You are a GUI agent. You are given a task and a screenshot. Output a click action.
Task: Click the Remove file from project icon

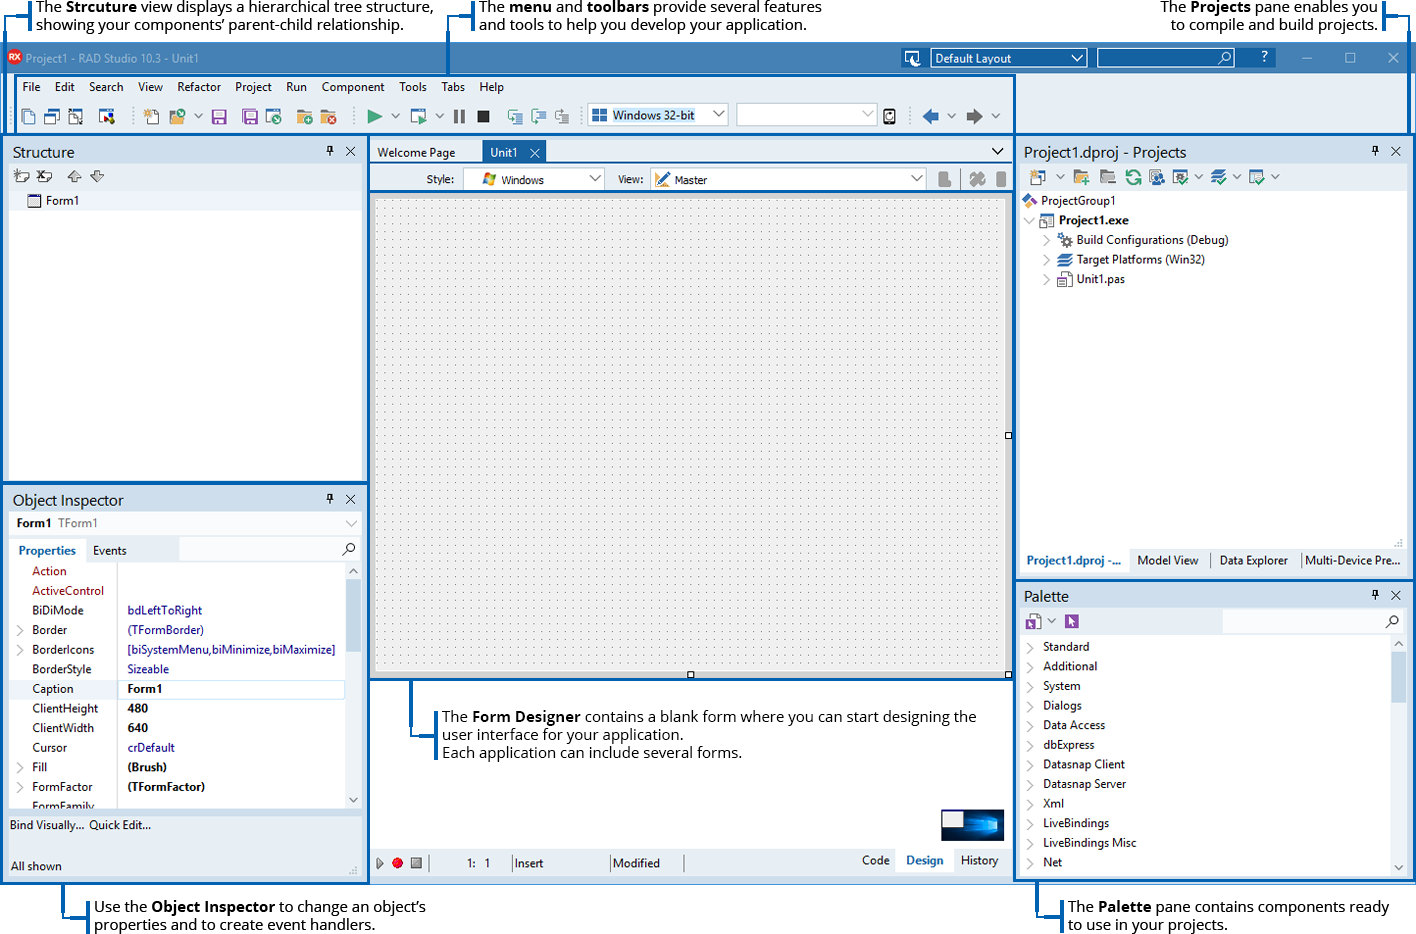click(328, 117)
